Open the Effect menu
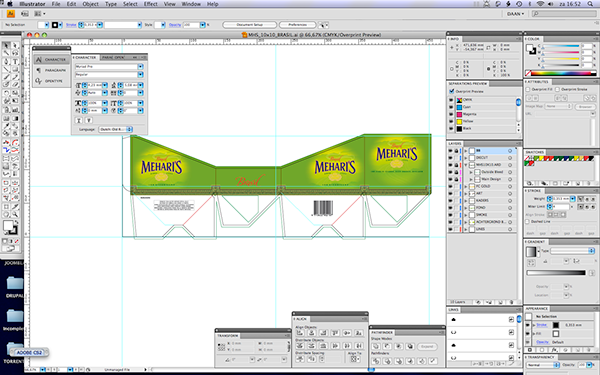This screenshot has height=375, width=600. click(150, 4)
